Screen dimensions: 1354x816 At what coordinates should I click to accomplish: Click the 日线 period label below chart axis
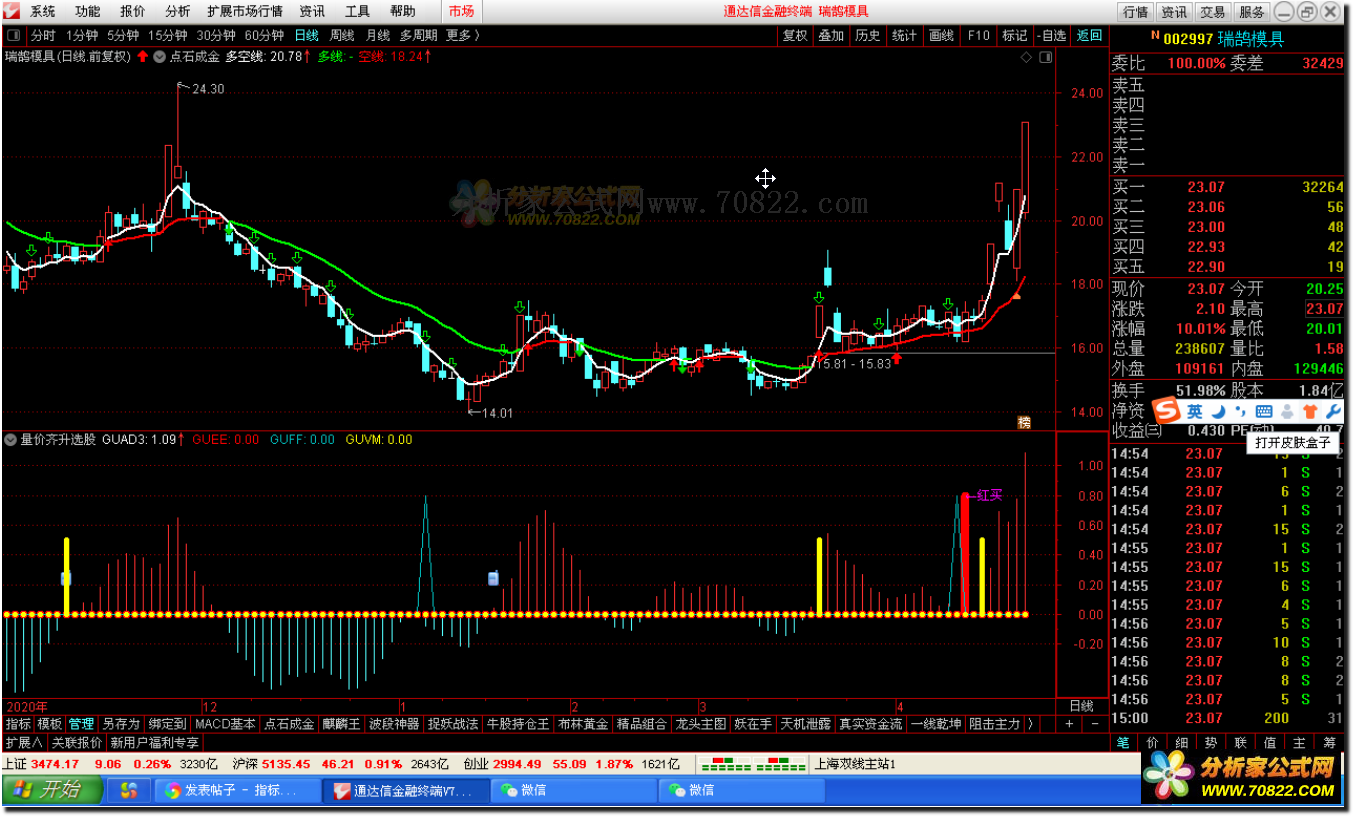(x=1082, y=706)
